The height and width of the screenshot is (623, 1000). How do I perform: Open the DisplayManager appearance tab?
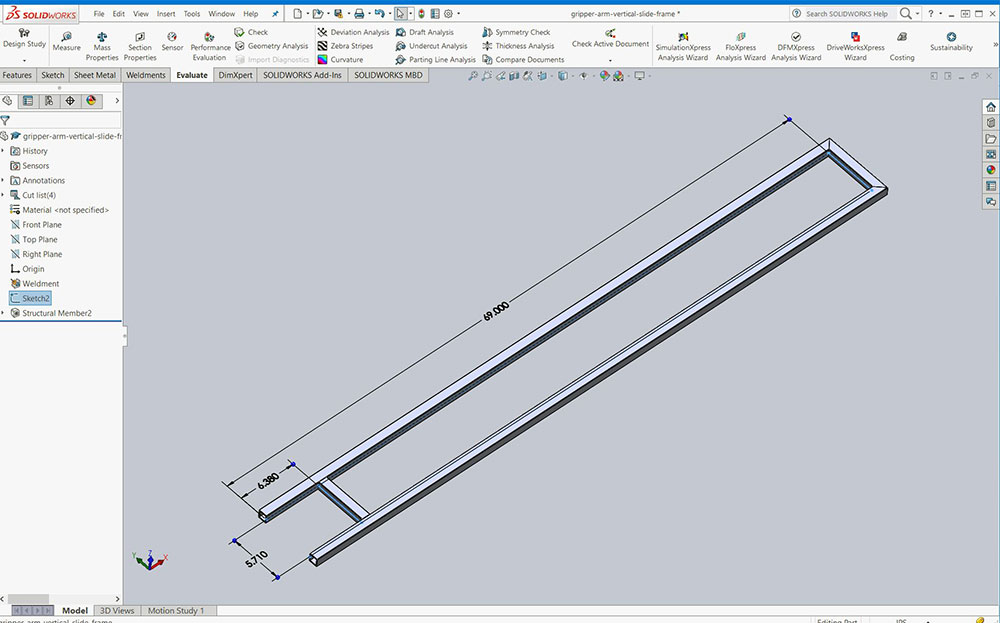pyautogui.click(x=91, y=101)
